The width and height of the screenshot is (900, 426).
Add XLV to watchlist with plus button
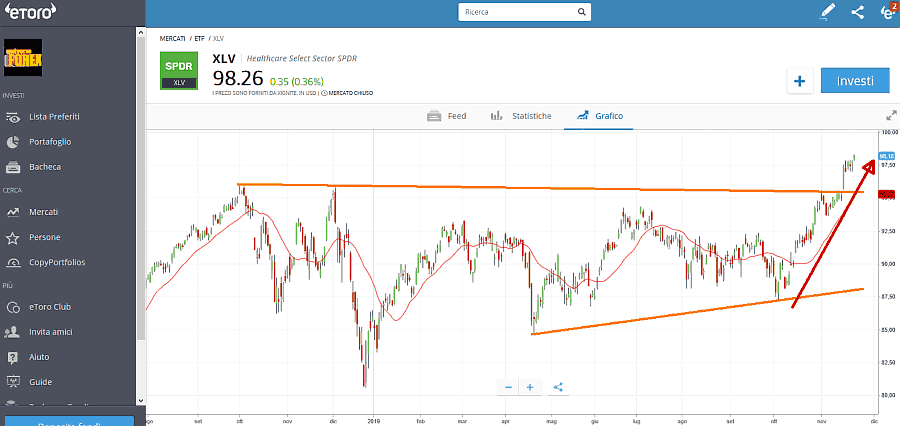tap(800, 82)
